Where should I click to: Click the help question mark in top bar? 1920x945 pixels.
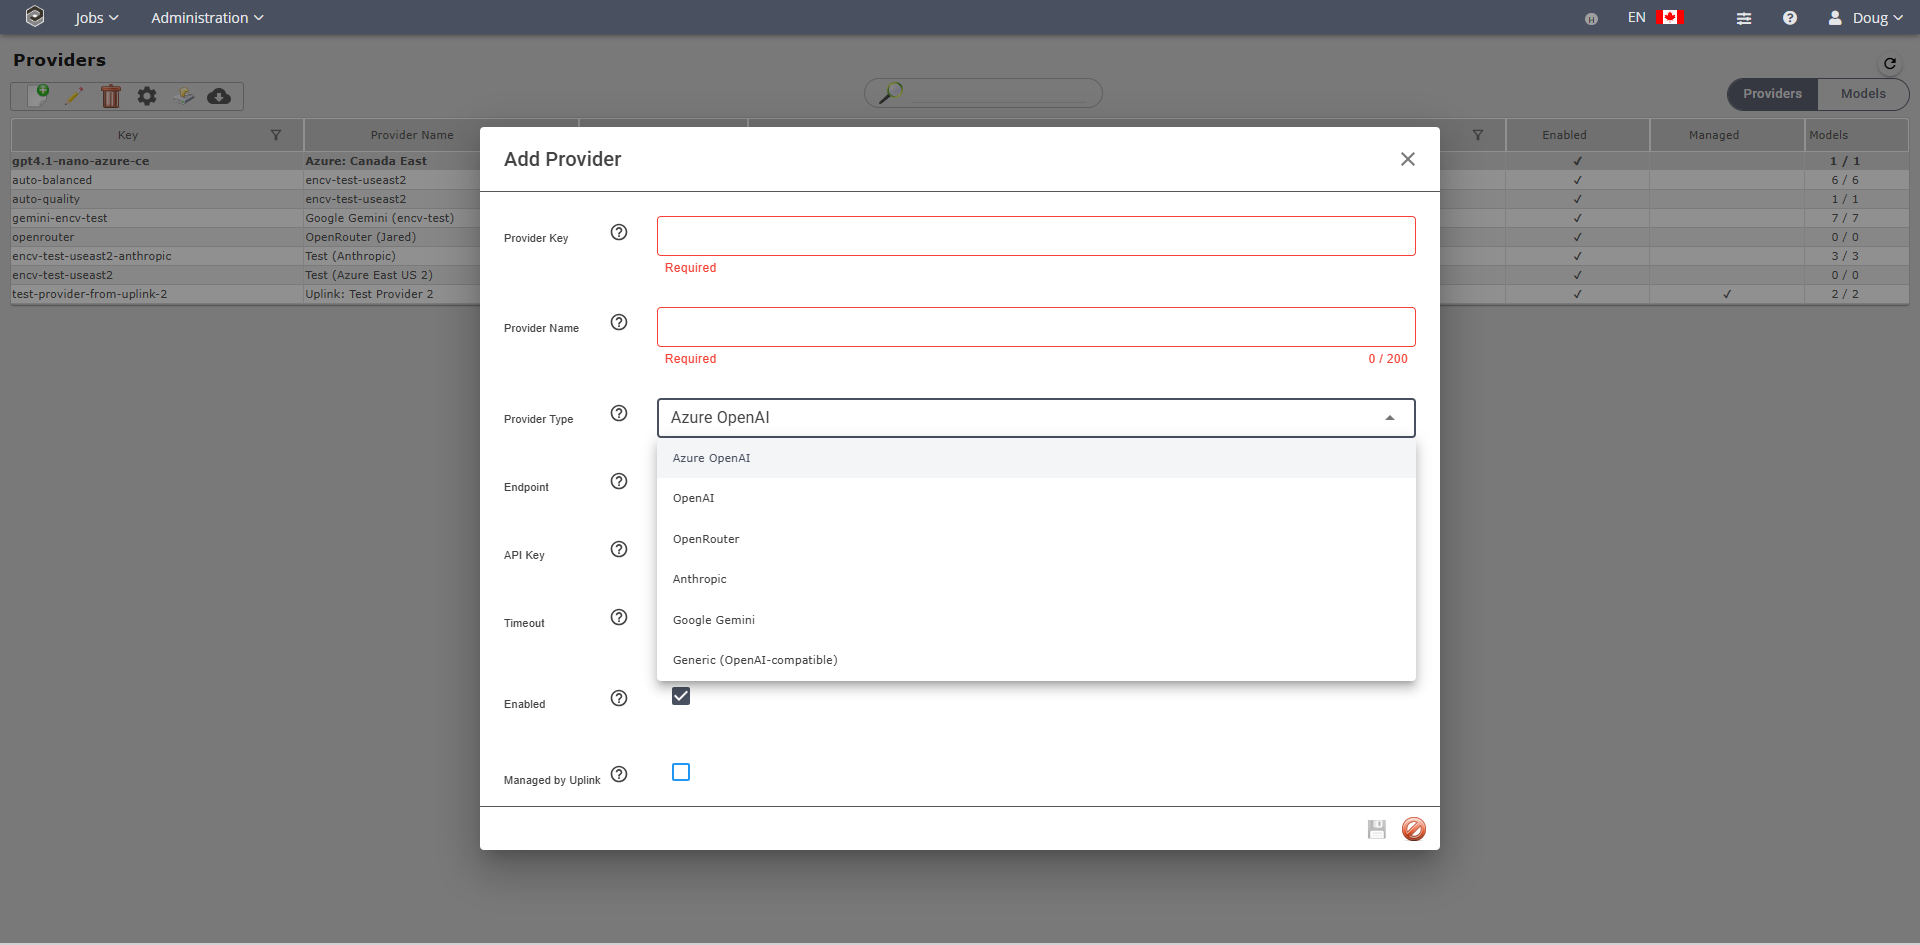pyautogui.click(x=1789, y=18)
